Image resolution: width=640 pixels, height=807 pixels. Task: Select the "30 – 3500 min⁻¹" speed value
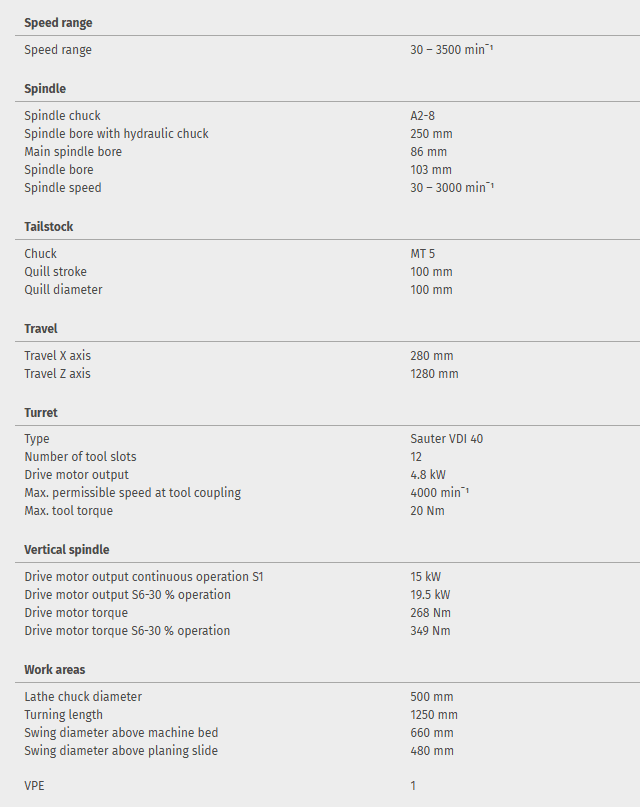coord(452,50)
